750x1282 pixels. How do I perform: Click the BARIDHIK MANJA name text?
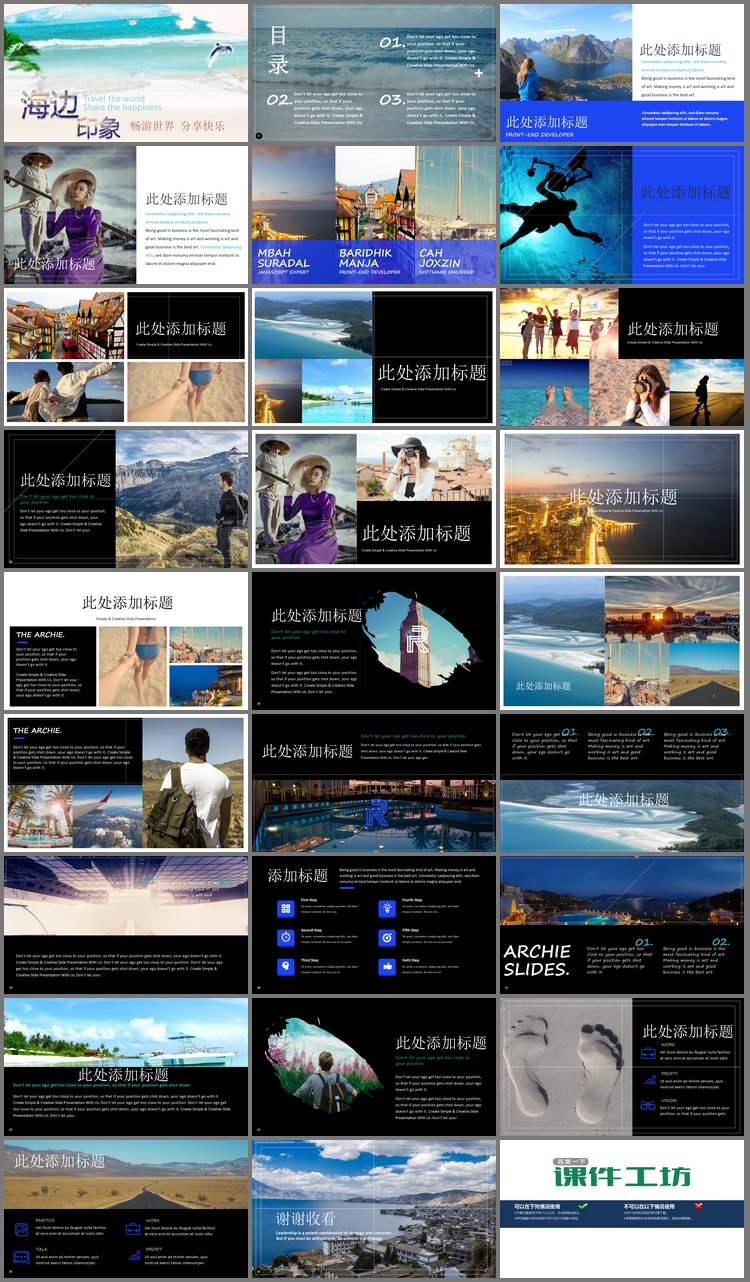pos(366,258)
